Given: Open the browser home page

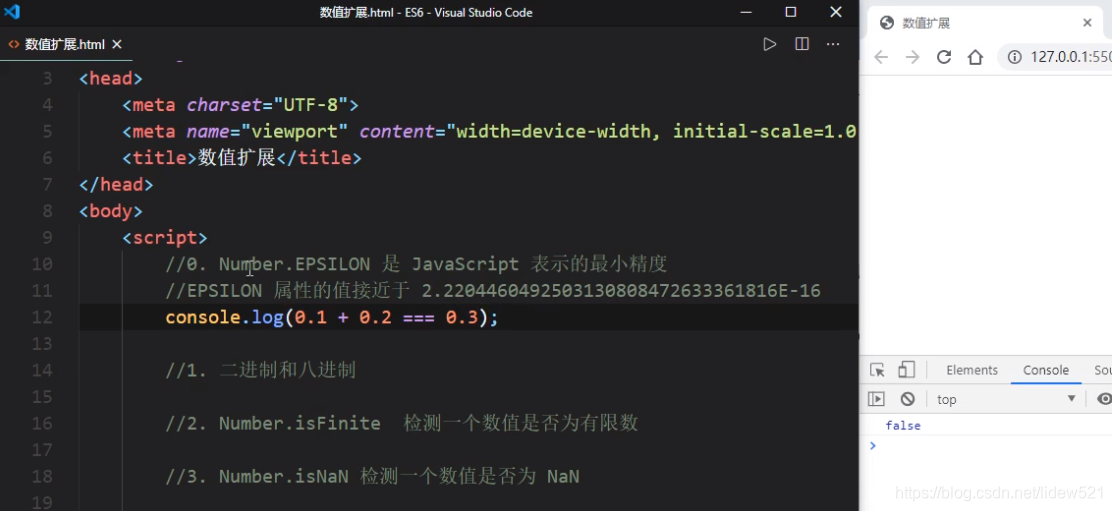Looking at the screenshot, I should pos(976,57).
